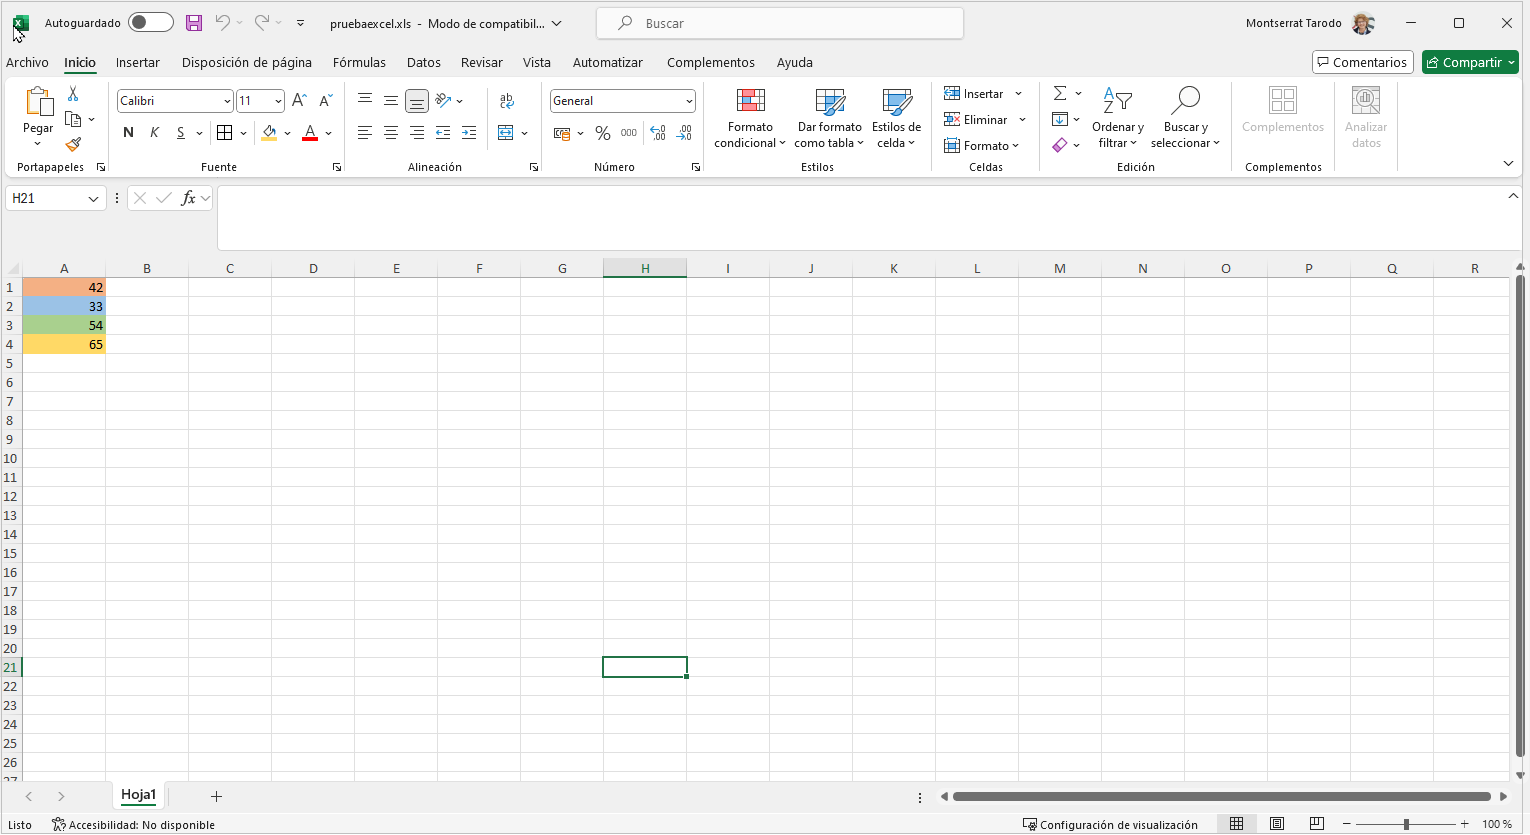Center text with the alignment icon
Viewport: 1530px width, 835px height.
click(x=390, y=132)
